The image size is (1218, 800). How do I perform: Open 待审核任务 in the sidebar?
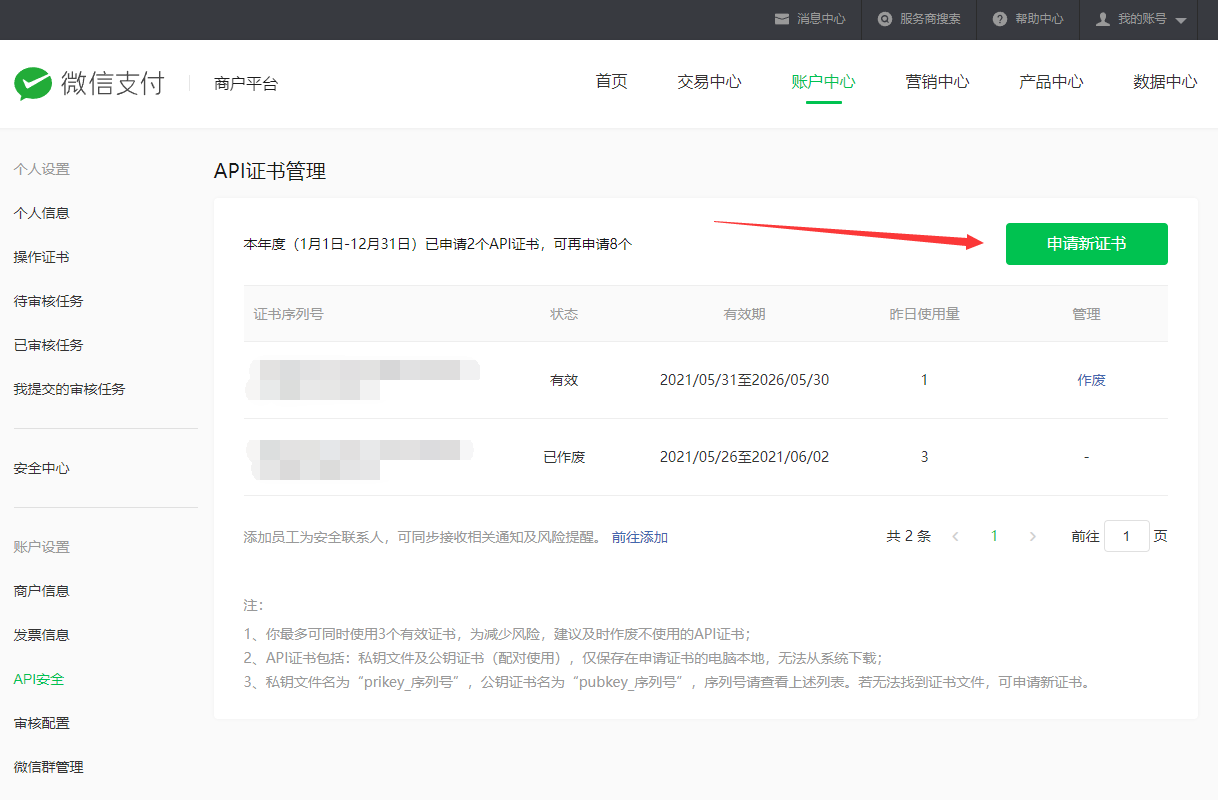click(x=48, y=301)
